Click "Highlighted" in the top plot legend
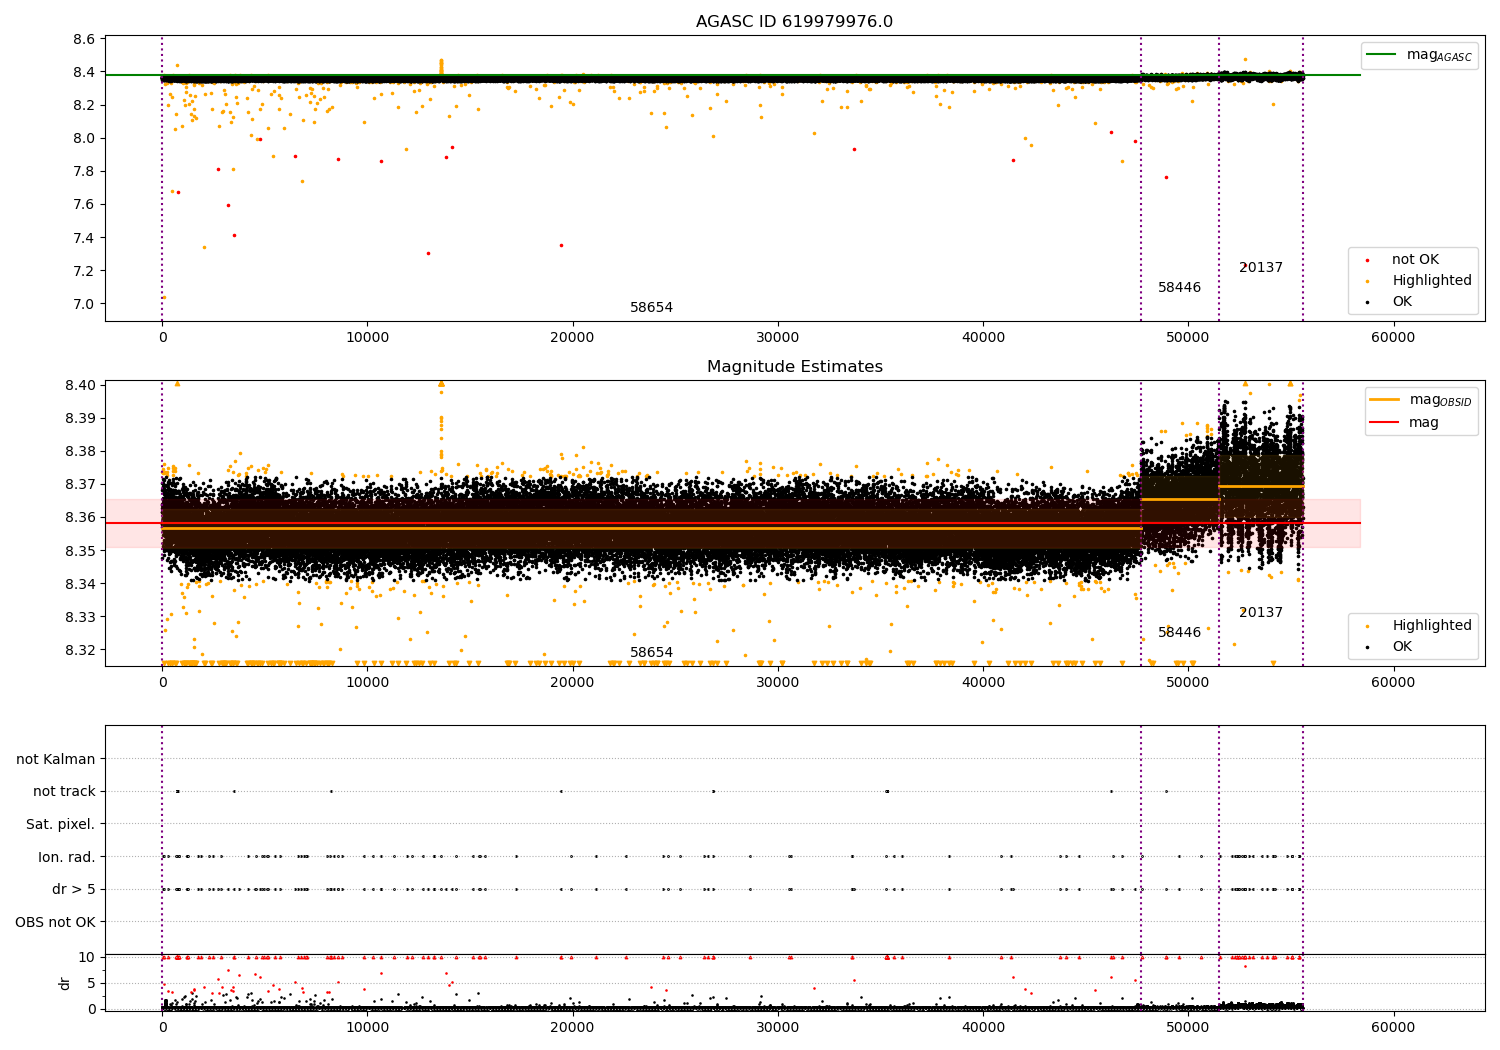Image resolution: width=1500 pixels, height=1050 pixels. click(1432, 281)
